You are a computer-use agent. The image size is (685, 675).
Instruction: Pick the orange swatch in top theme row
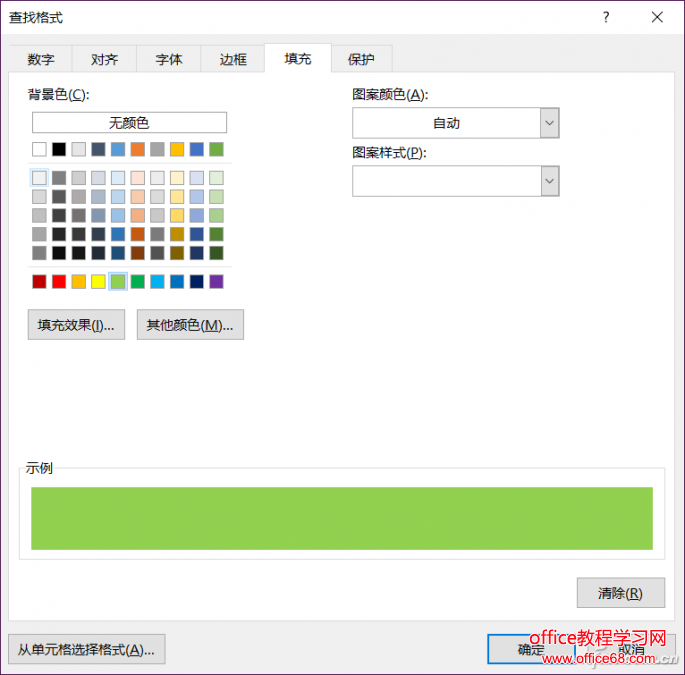[138, 149]
